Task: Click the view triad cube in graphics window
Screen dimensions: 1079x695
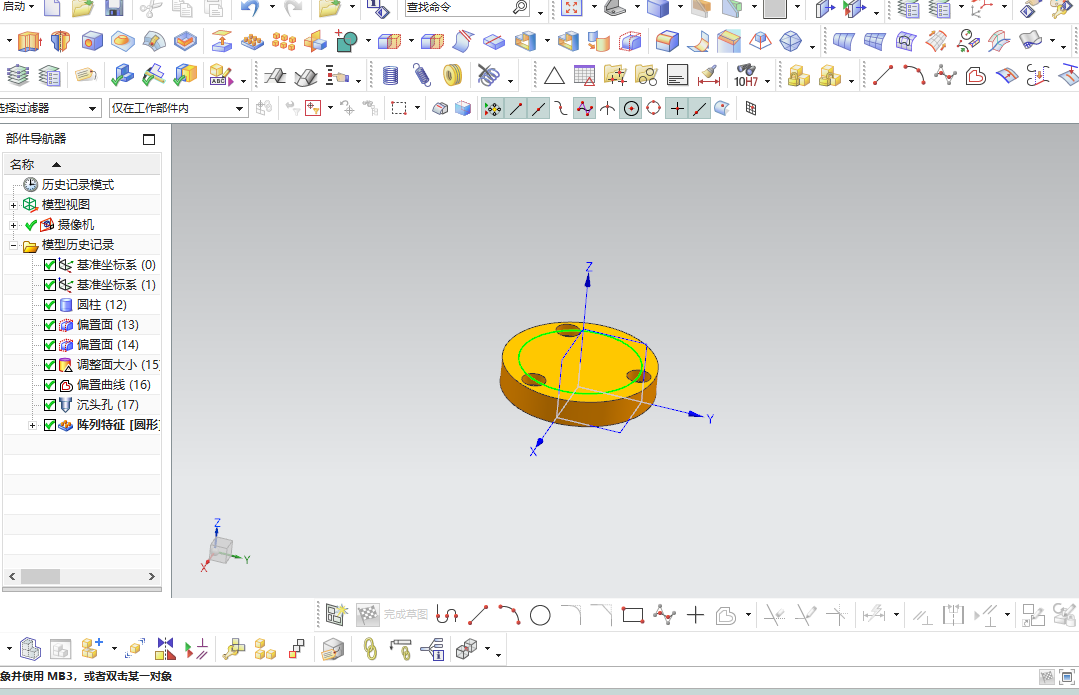Action: (x=222, y=550)
